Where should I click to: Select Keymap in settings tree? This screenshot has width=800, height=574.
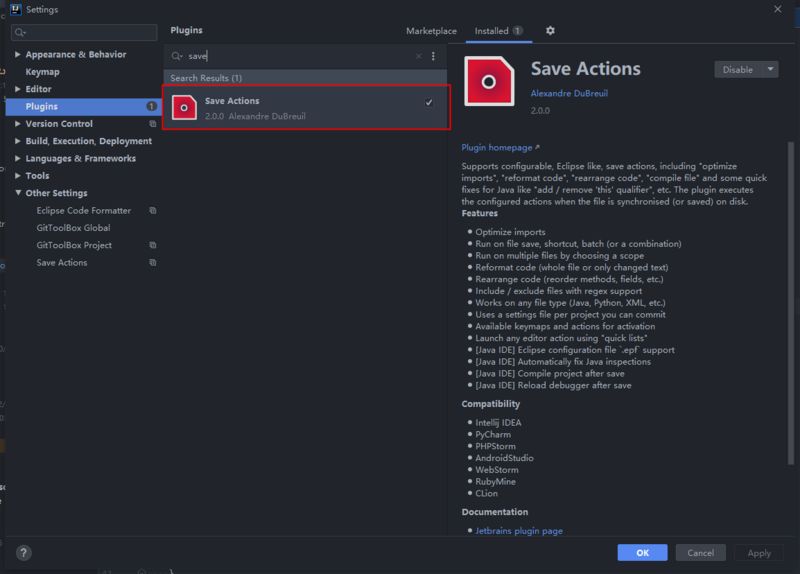point(42,71)
